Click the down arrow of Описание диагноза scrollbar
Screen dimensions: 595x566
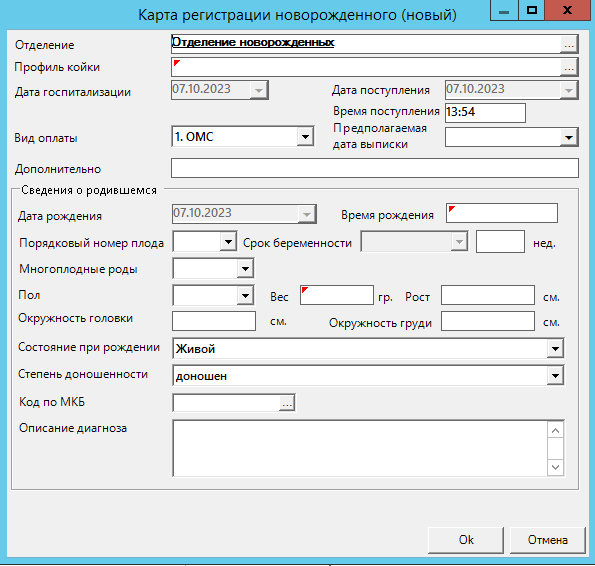555,467
